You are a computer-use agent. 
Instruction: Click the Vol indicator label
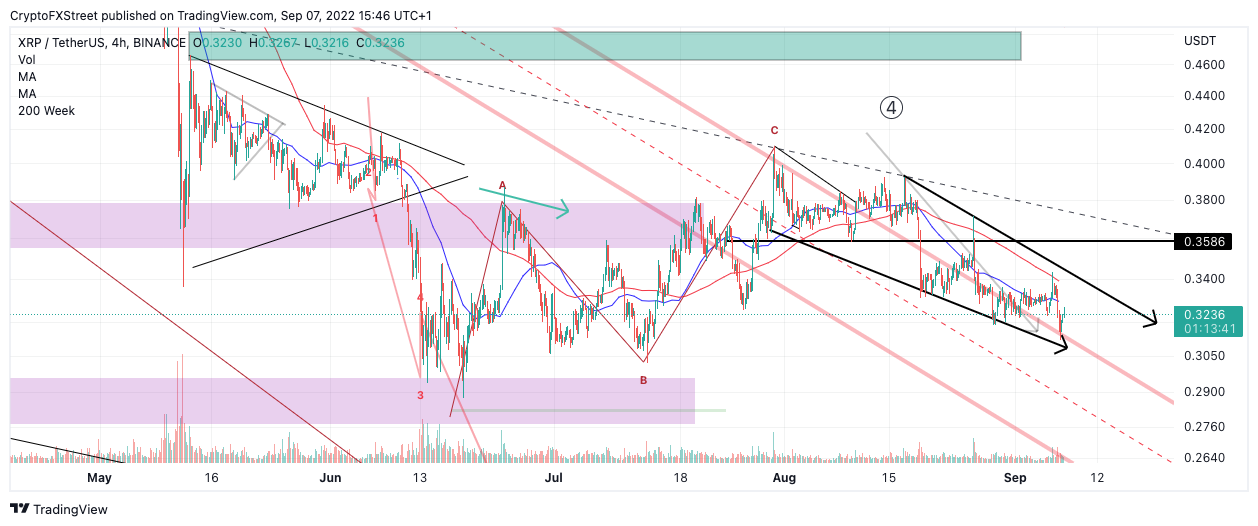coord(27,60)
